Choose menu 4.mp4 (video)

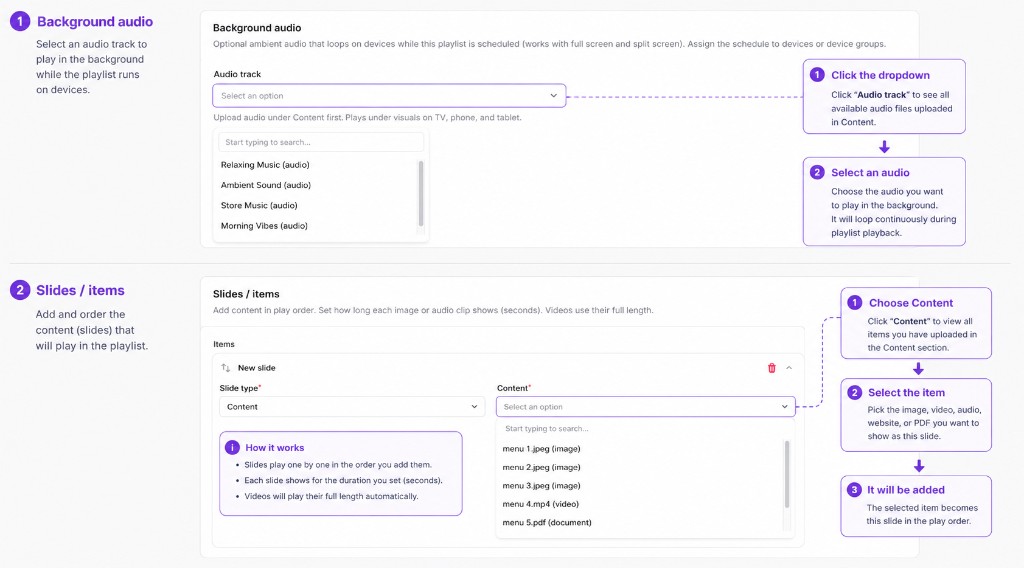click(540, 503)
